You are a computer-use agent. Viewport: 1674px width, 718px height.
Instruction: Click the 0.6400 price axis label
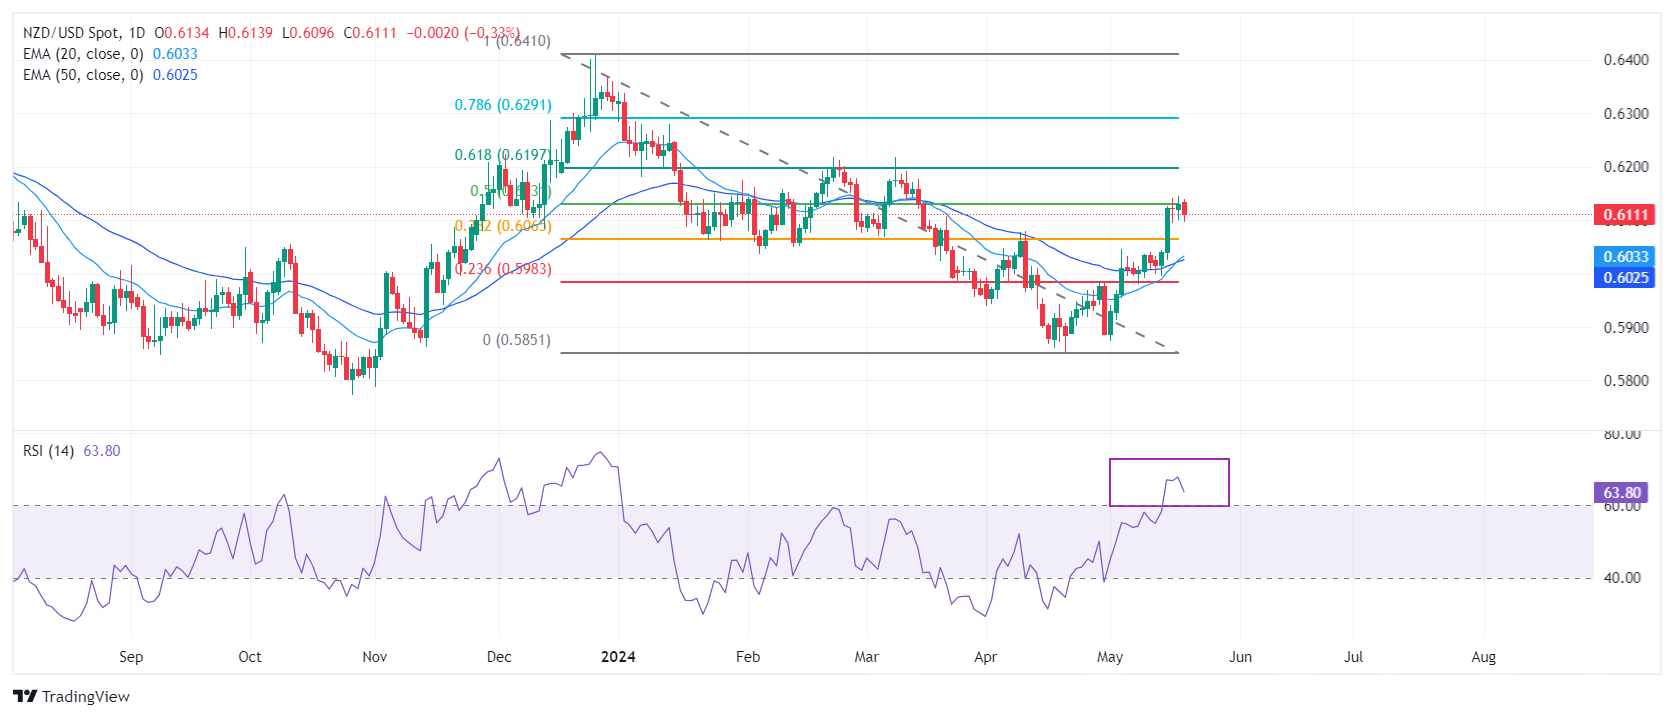coord(1626,60)
